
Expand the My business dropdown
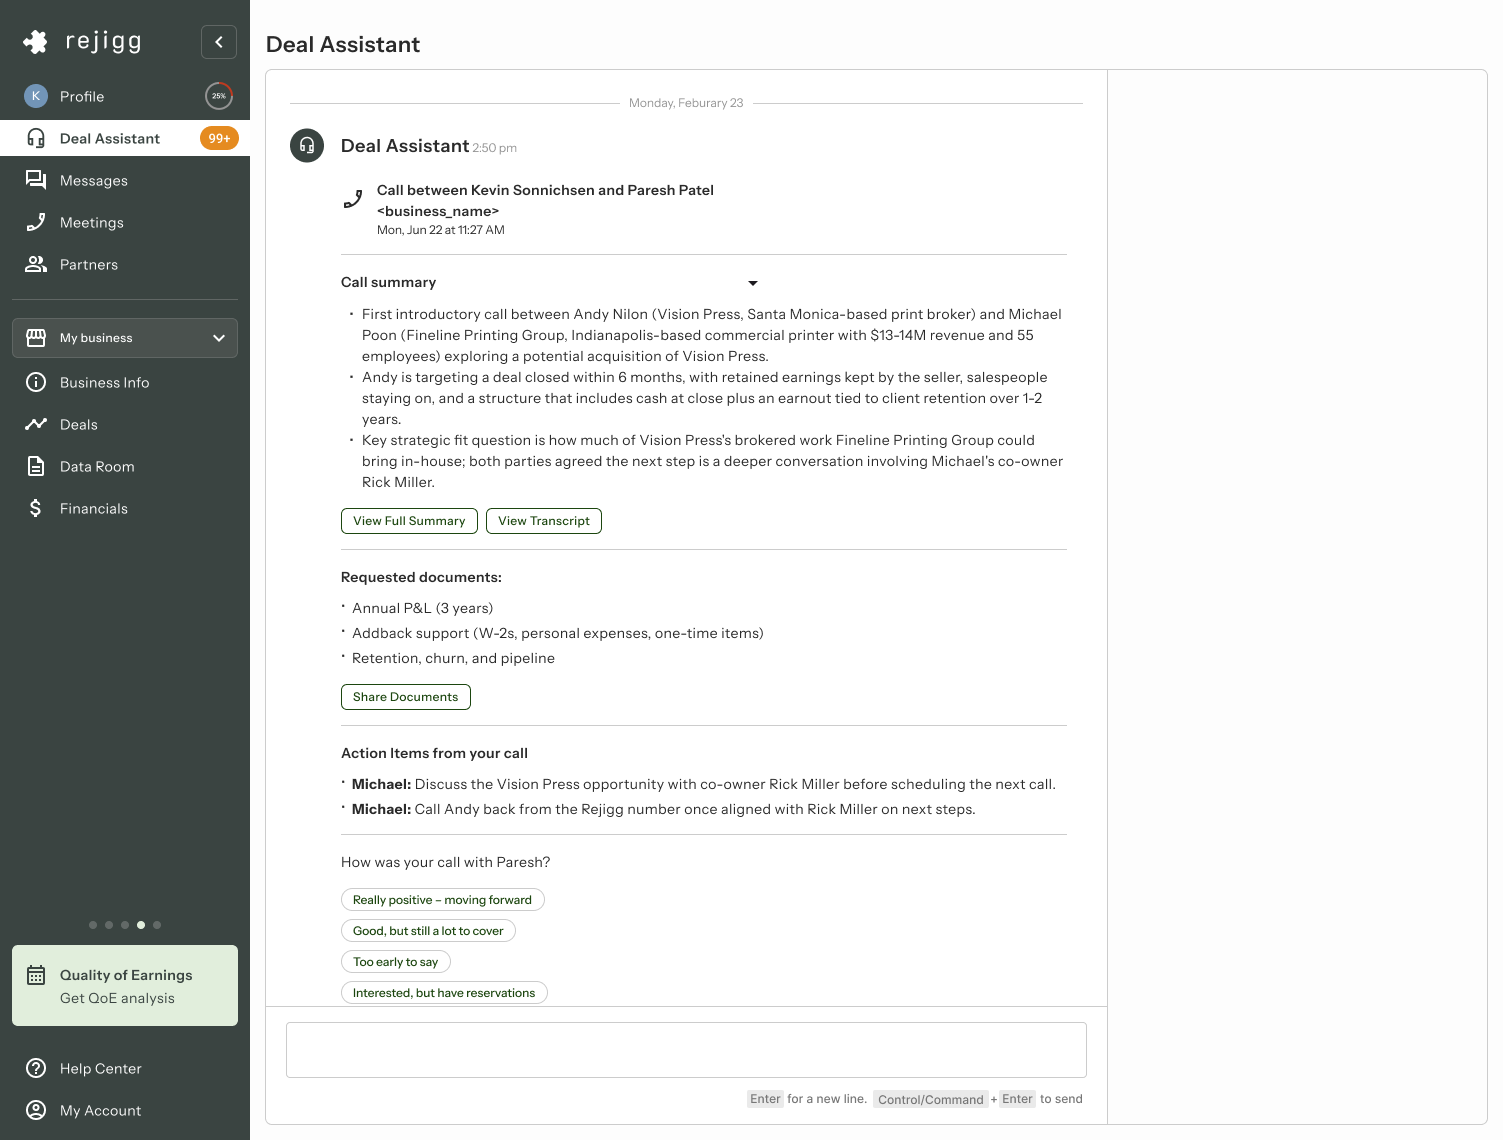point(125,338)
